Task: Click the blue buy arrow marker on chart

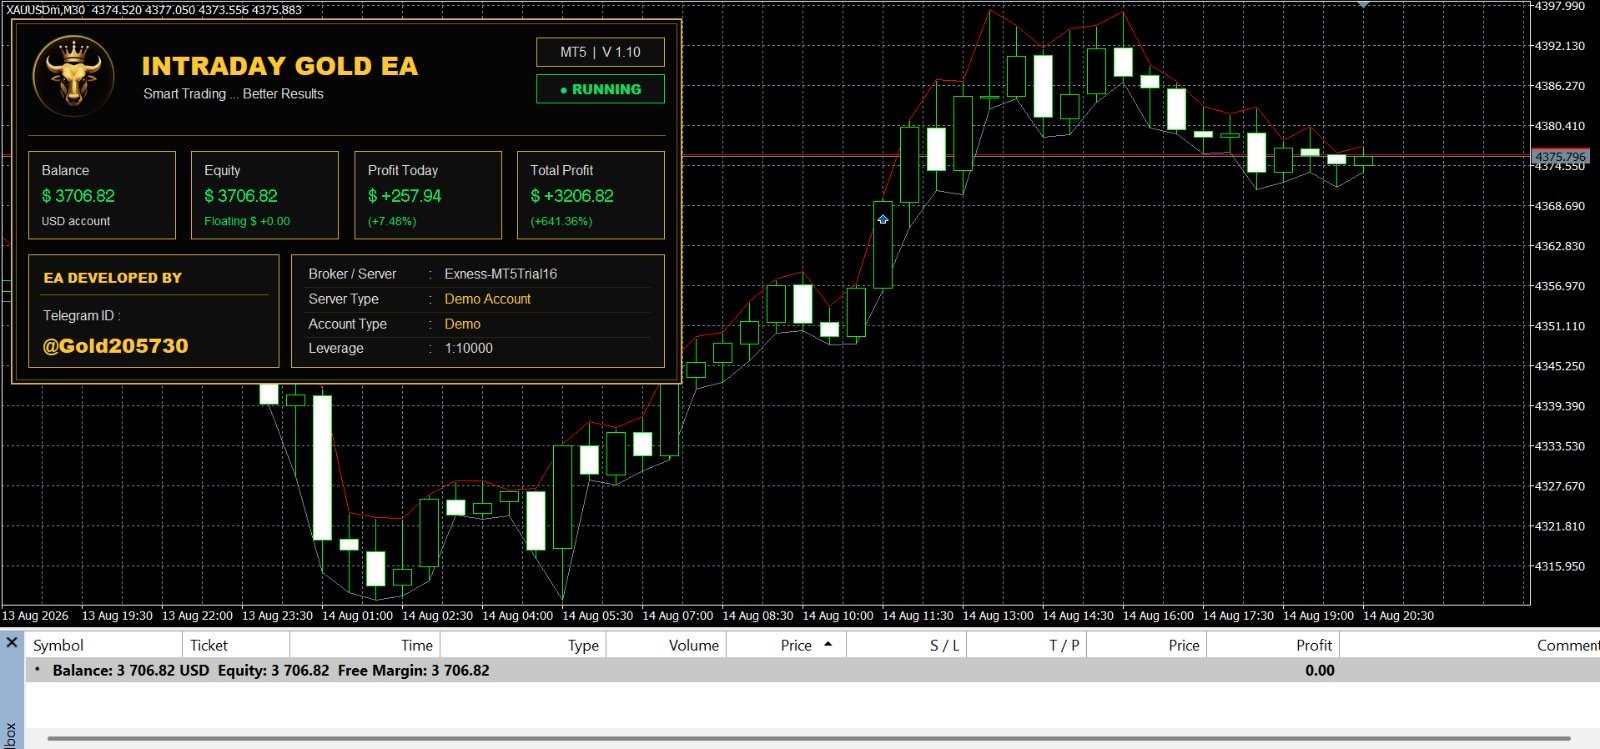Action: 883,219
